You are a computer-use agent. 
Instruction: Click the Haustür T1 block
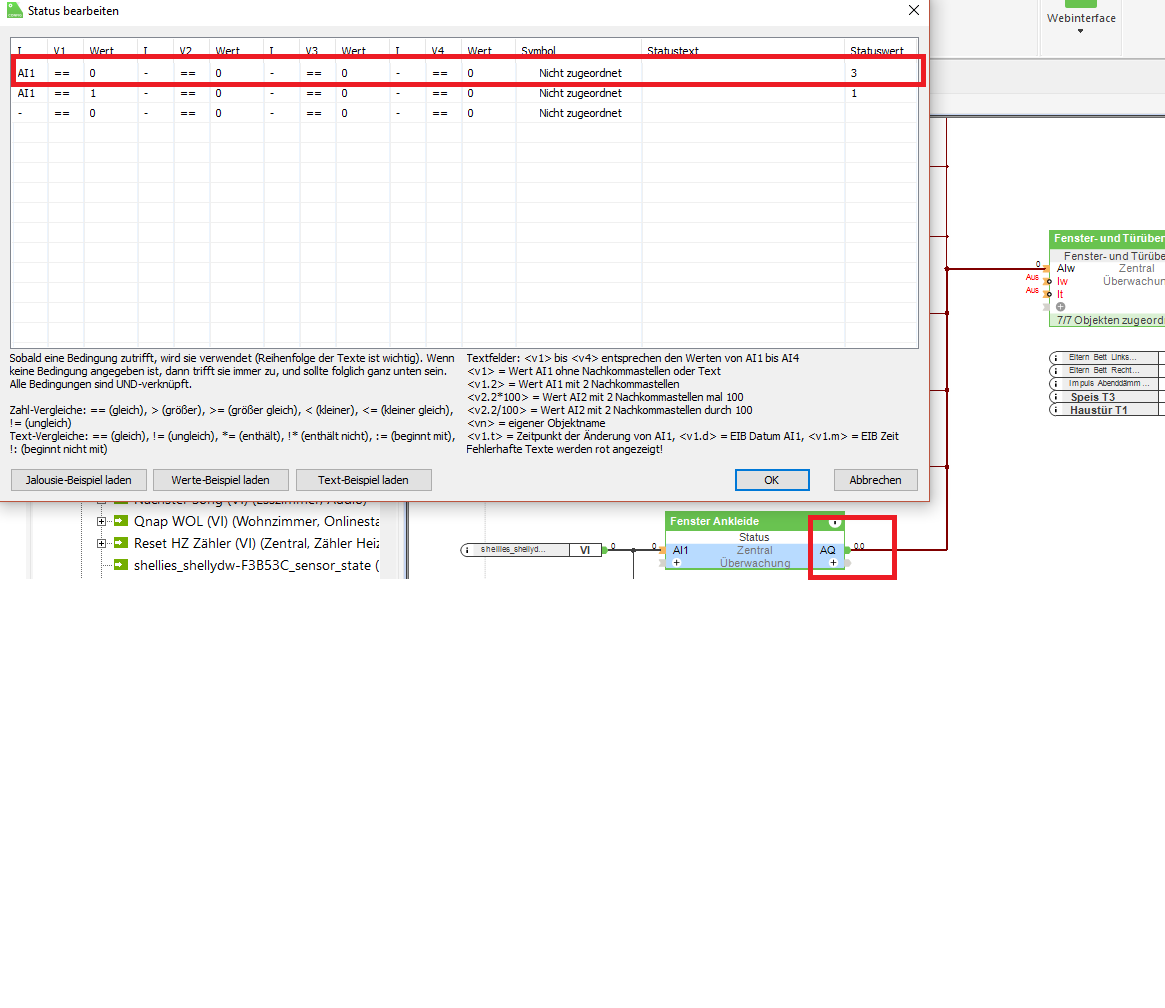[1106, 410]
